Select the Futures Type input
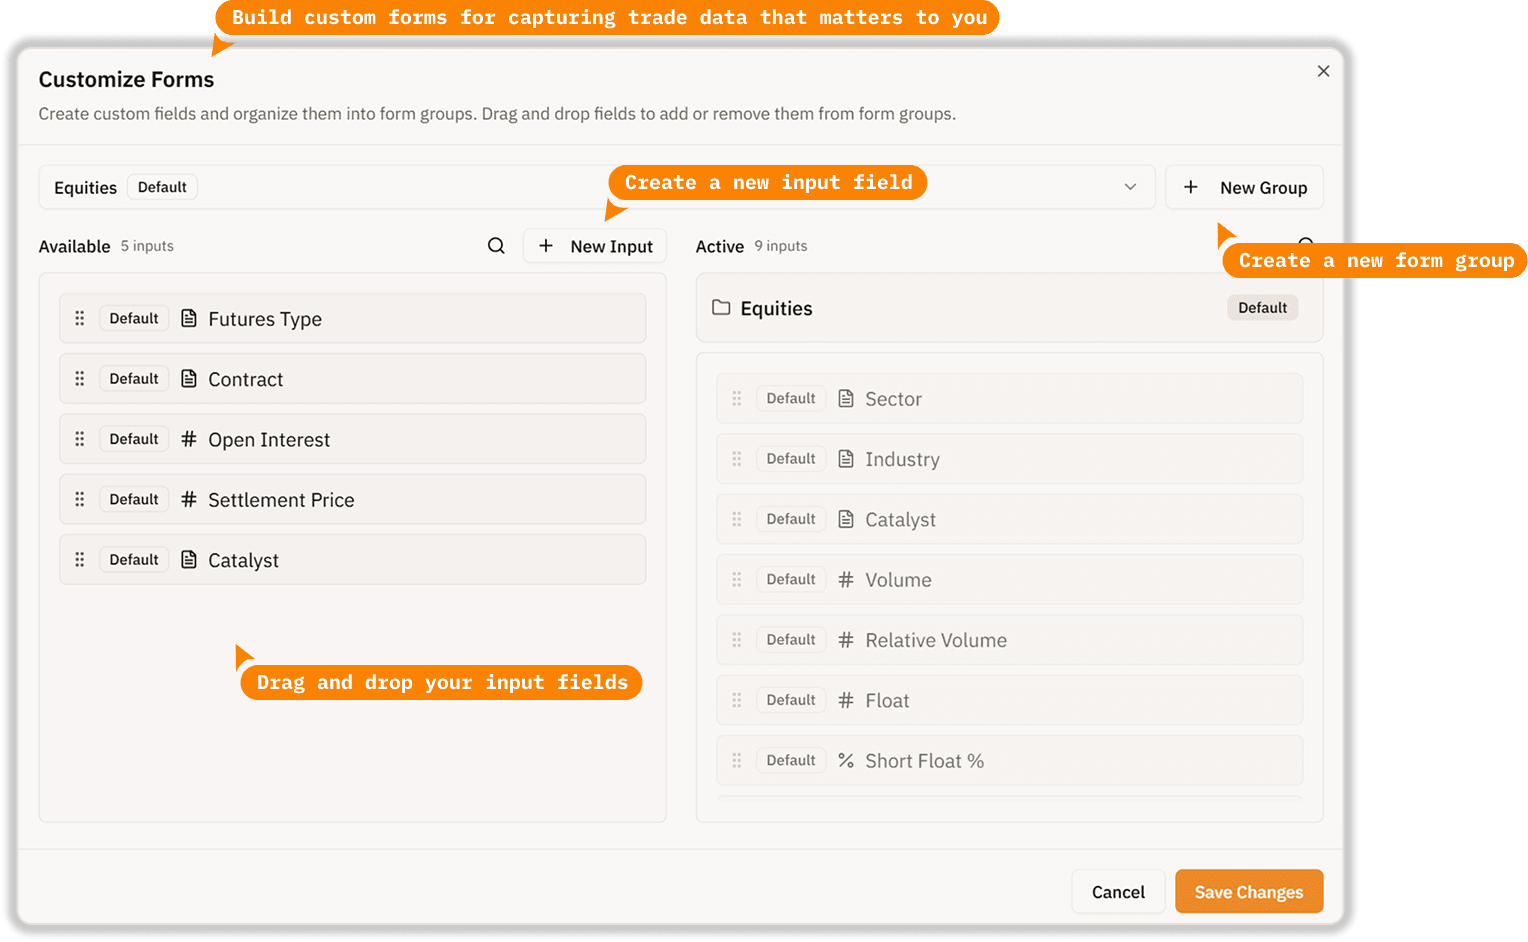Image resolution: width=1528 pixels, height=942 pixels. coord(353,319)
